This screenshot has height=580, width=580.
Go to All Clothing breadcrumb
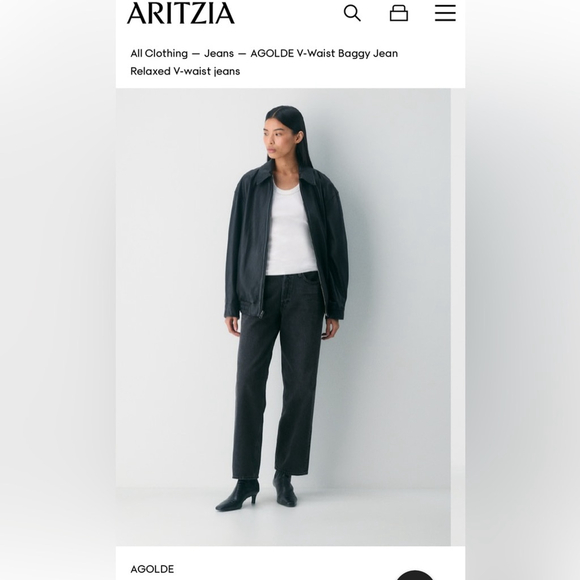tap(159, 53)
